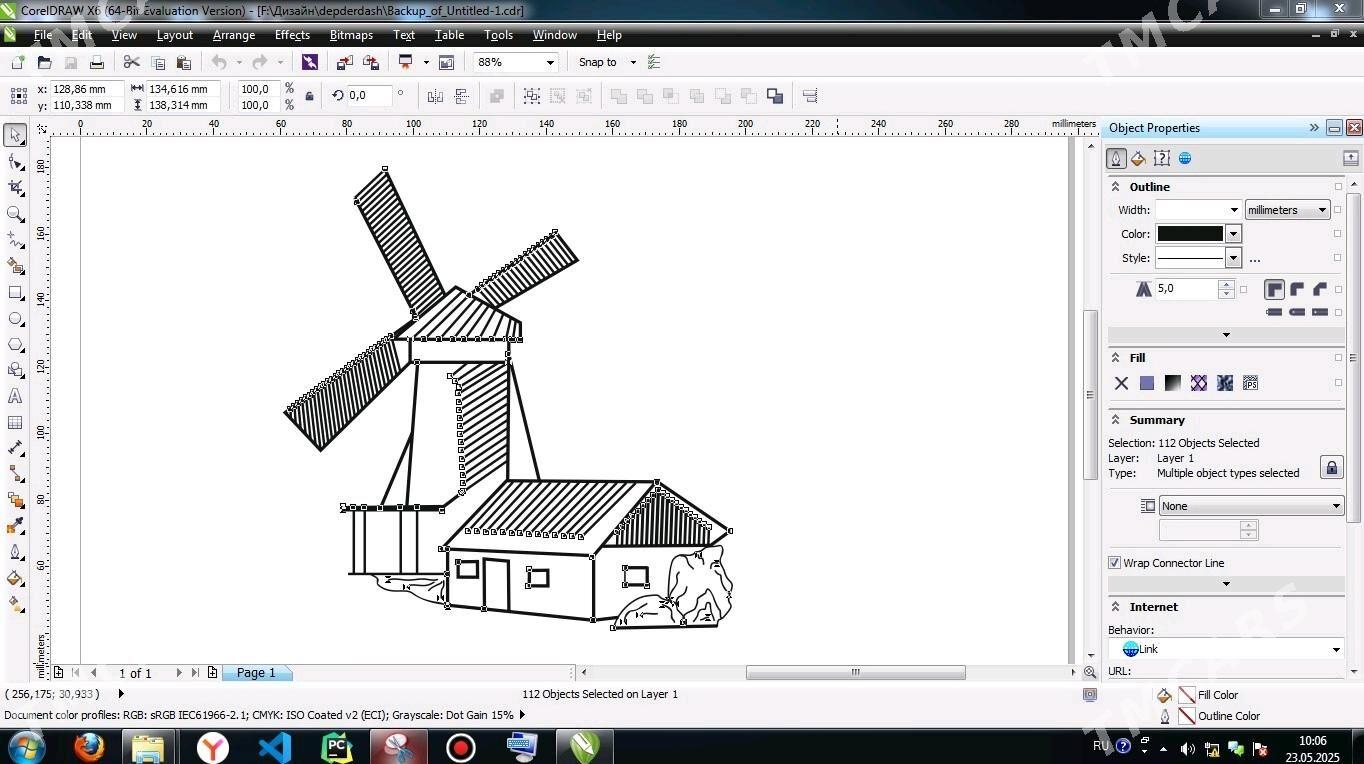Click the Outline Color indicator in status bar
1364x764 pixels.
pyautogui.click(x=1187, y=716)
